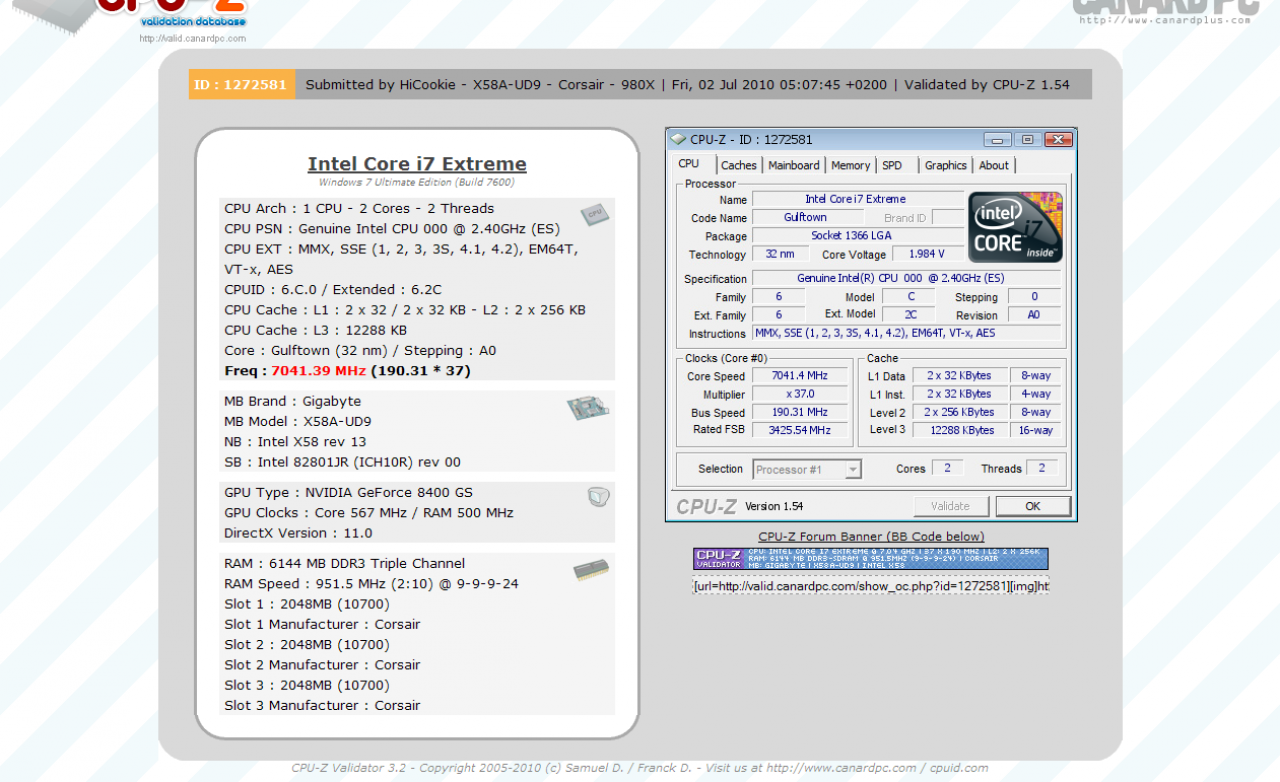Click the maximize button of CPU-Z window
The image size is (1280, 782).
1027,140
